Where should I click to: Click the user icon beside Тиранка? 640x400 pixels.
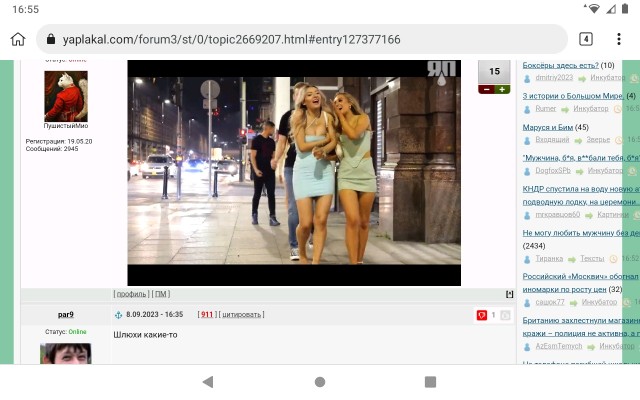tap(527, 259)
